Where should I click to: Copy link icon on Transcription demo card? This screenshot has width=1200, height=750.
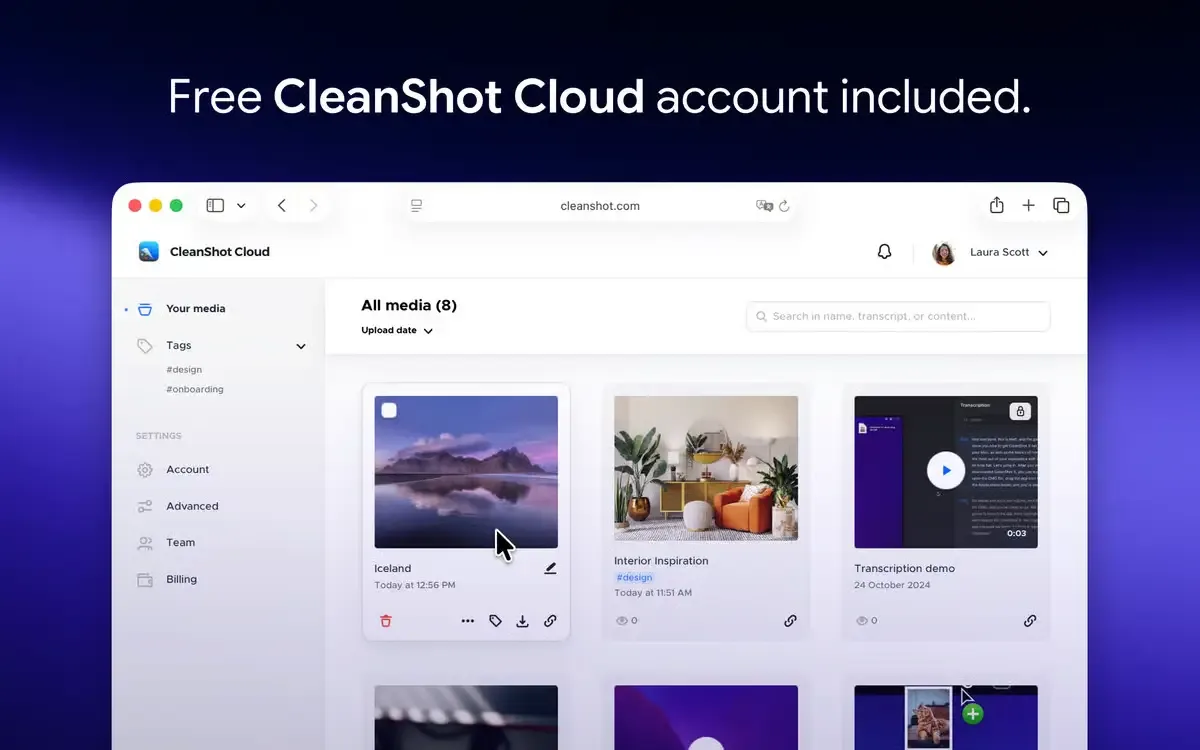tap(1030, 621)
